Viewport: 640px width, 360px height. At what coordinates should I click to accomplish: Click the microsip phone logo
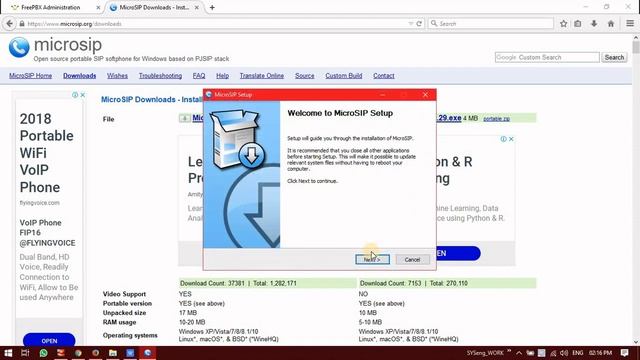point(19,47)
